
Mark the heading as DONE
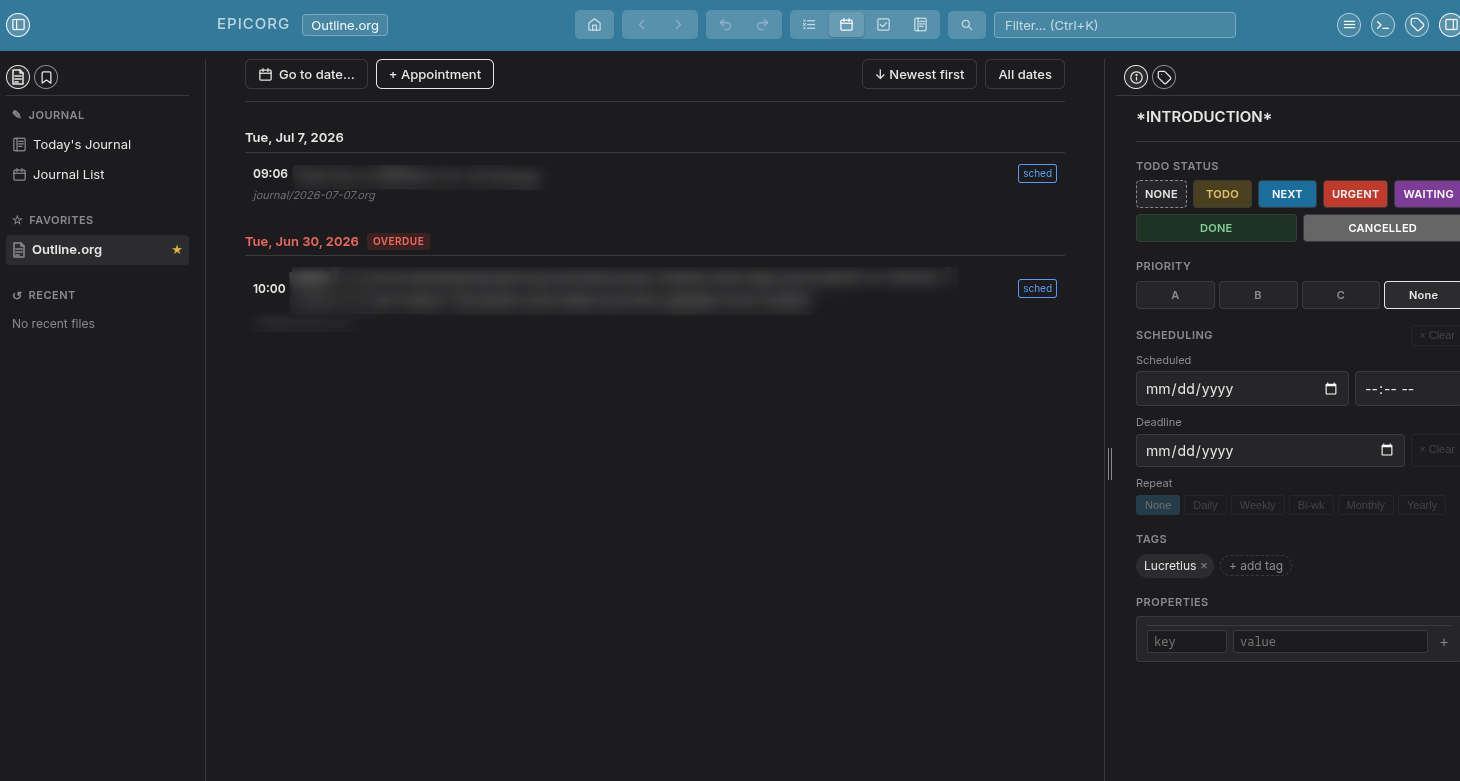point(1216,228)
